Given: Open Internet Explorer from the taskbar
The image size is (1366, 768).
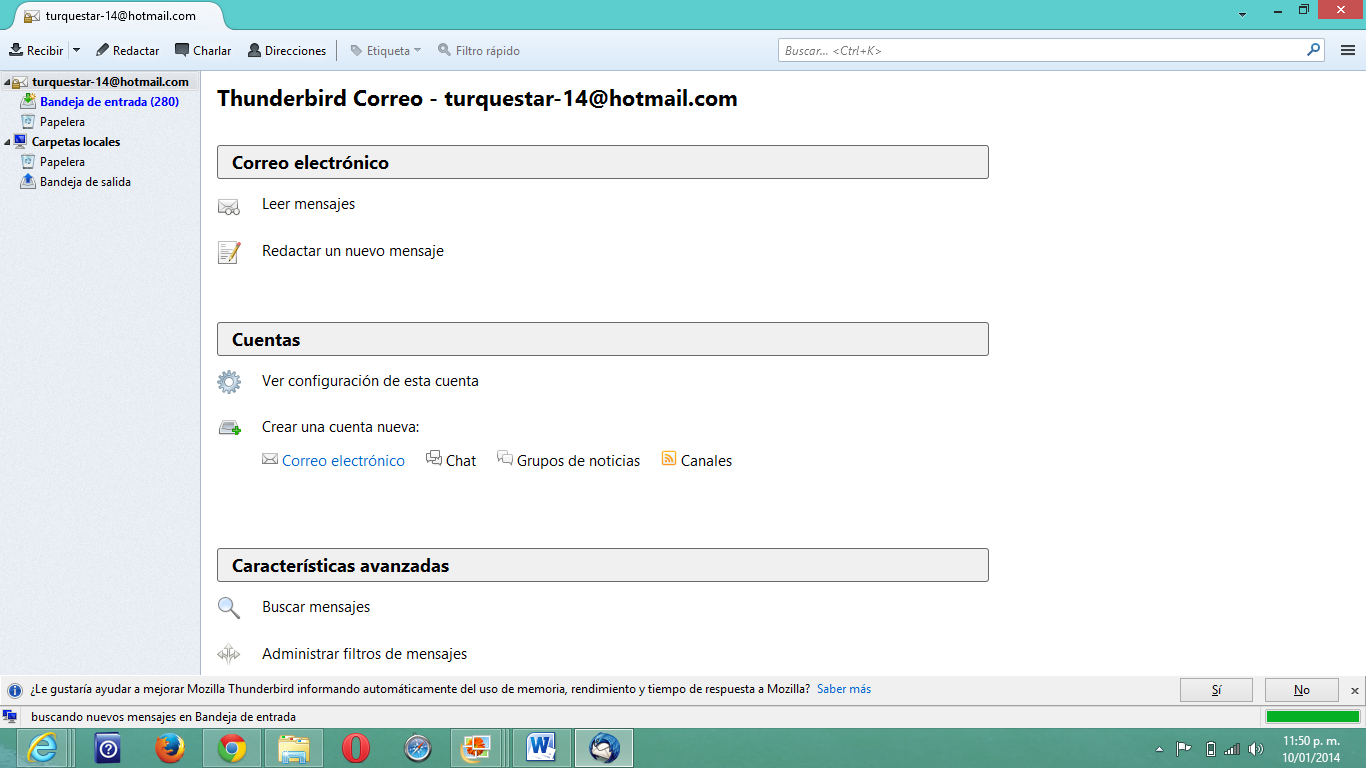Looking at the screenshot, I should pos(43,748).
